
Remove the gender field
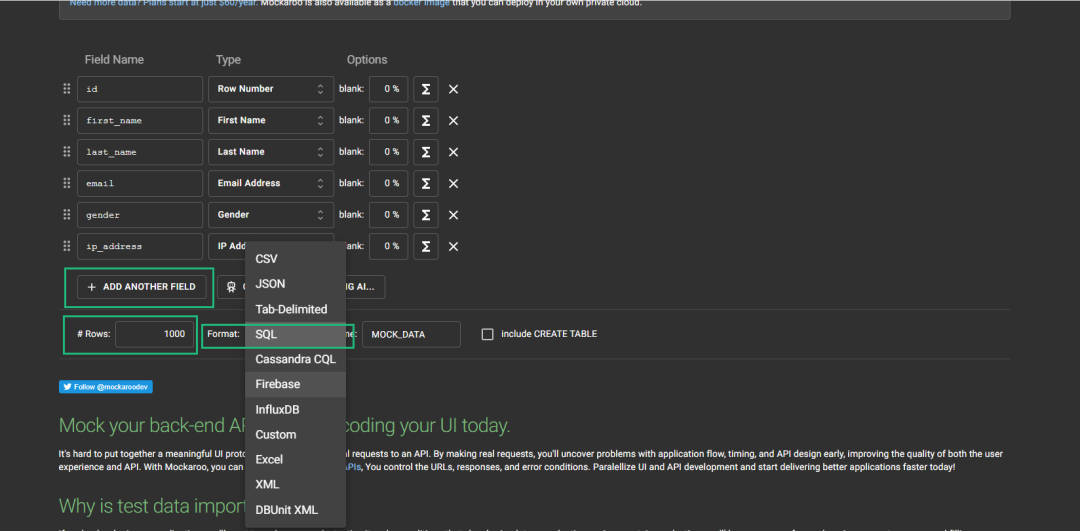[x=453, y=215]
